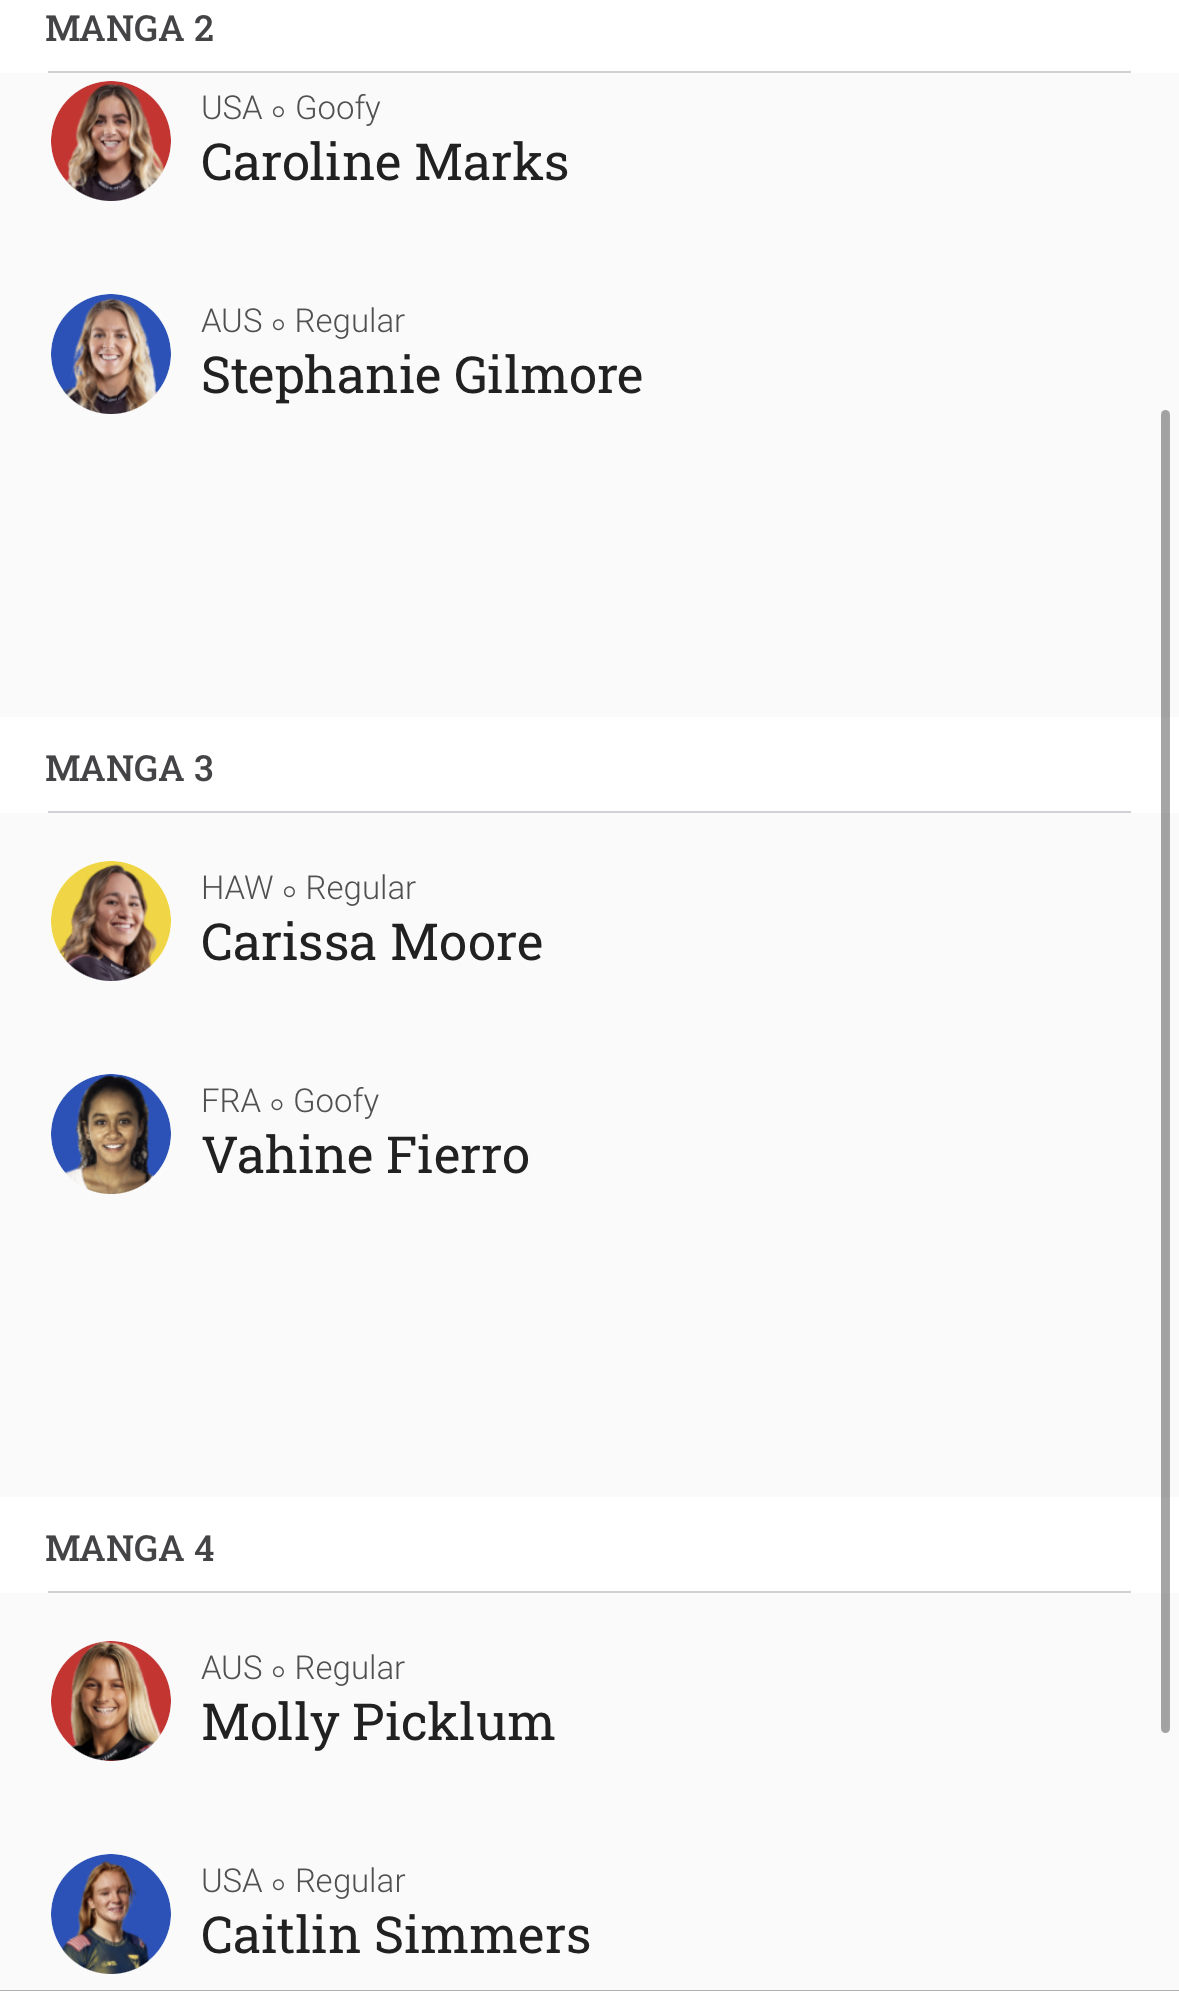The image size is (1179, 1991).
Task: Tap Vahine Fierro's profile picture
Action: tap(111, 1134)
